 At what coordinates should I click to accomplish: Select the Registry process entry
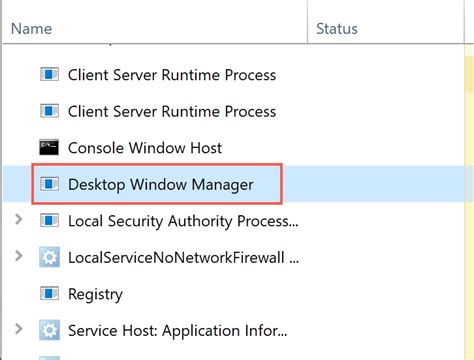(x=95, y=294)
